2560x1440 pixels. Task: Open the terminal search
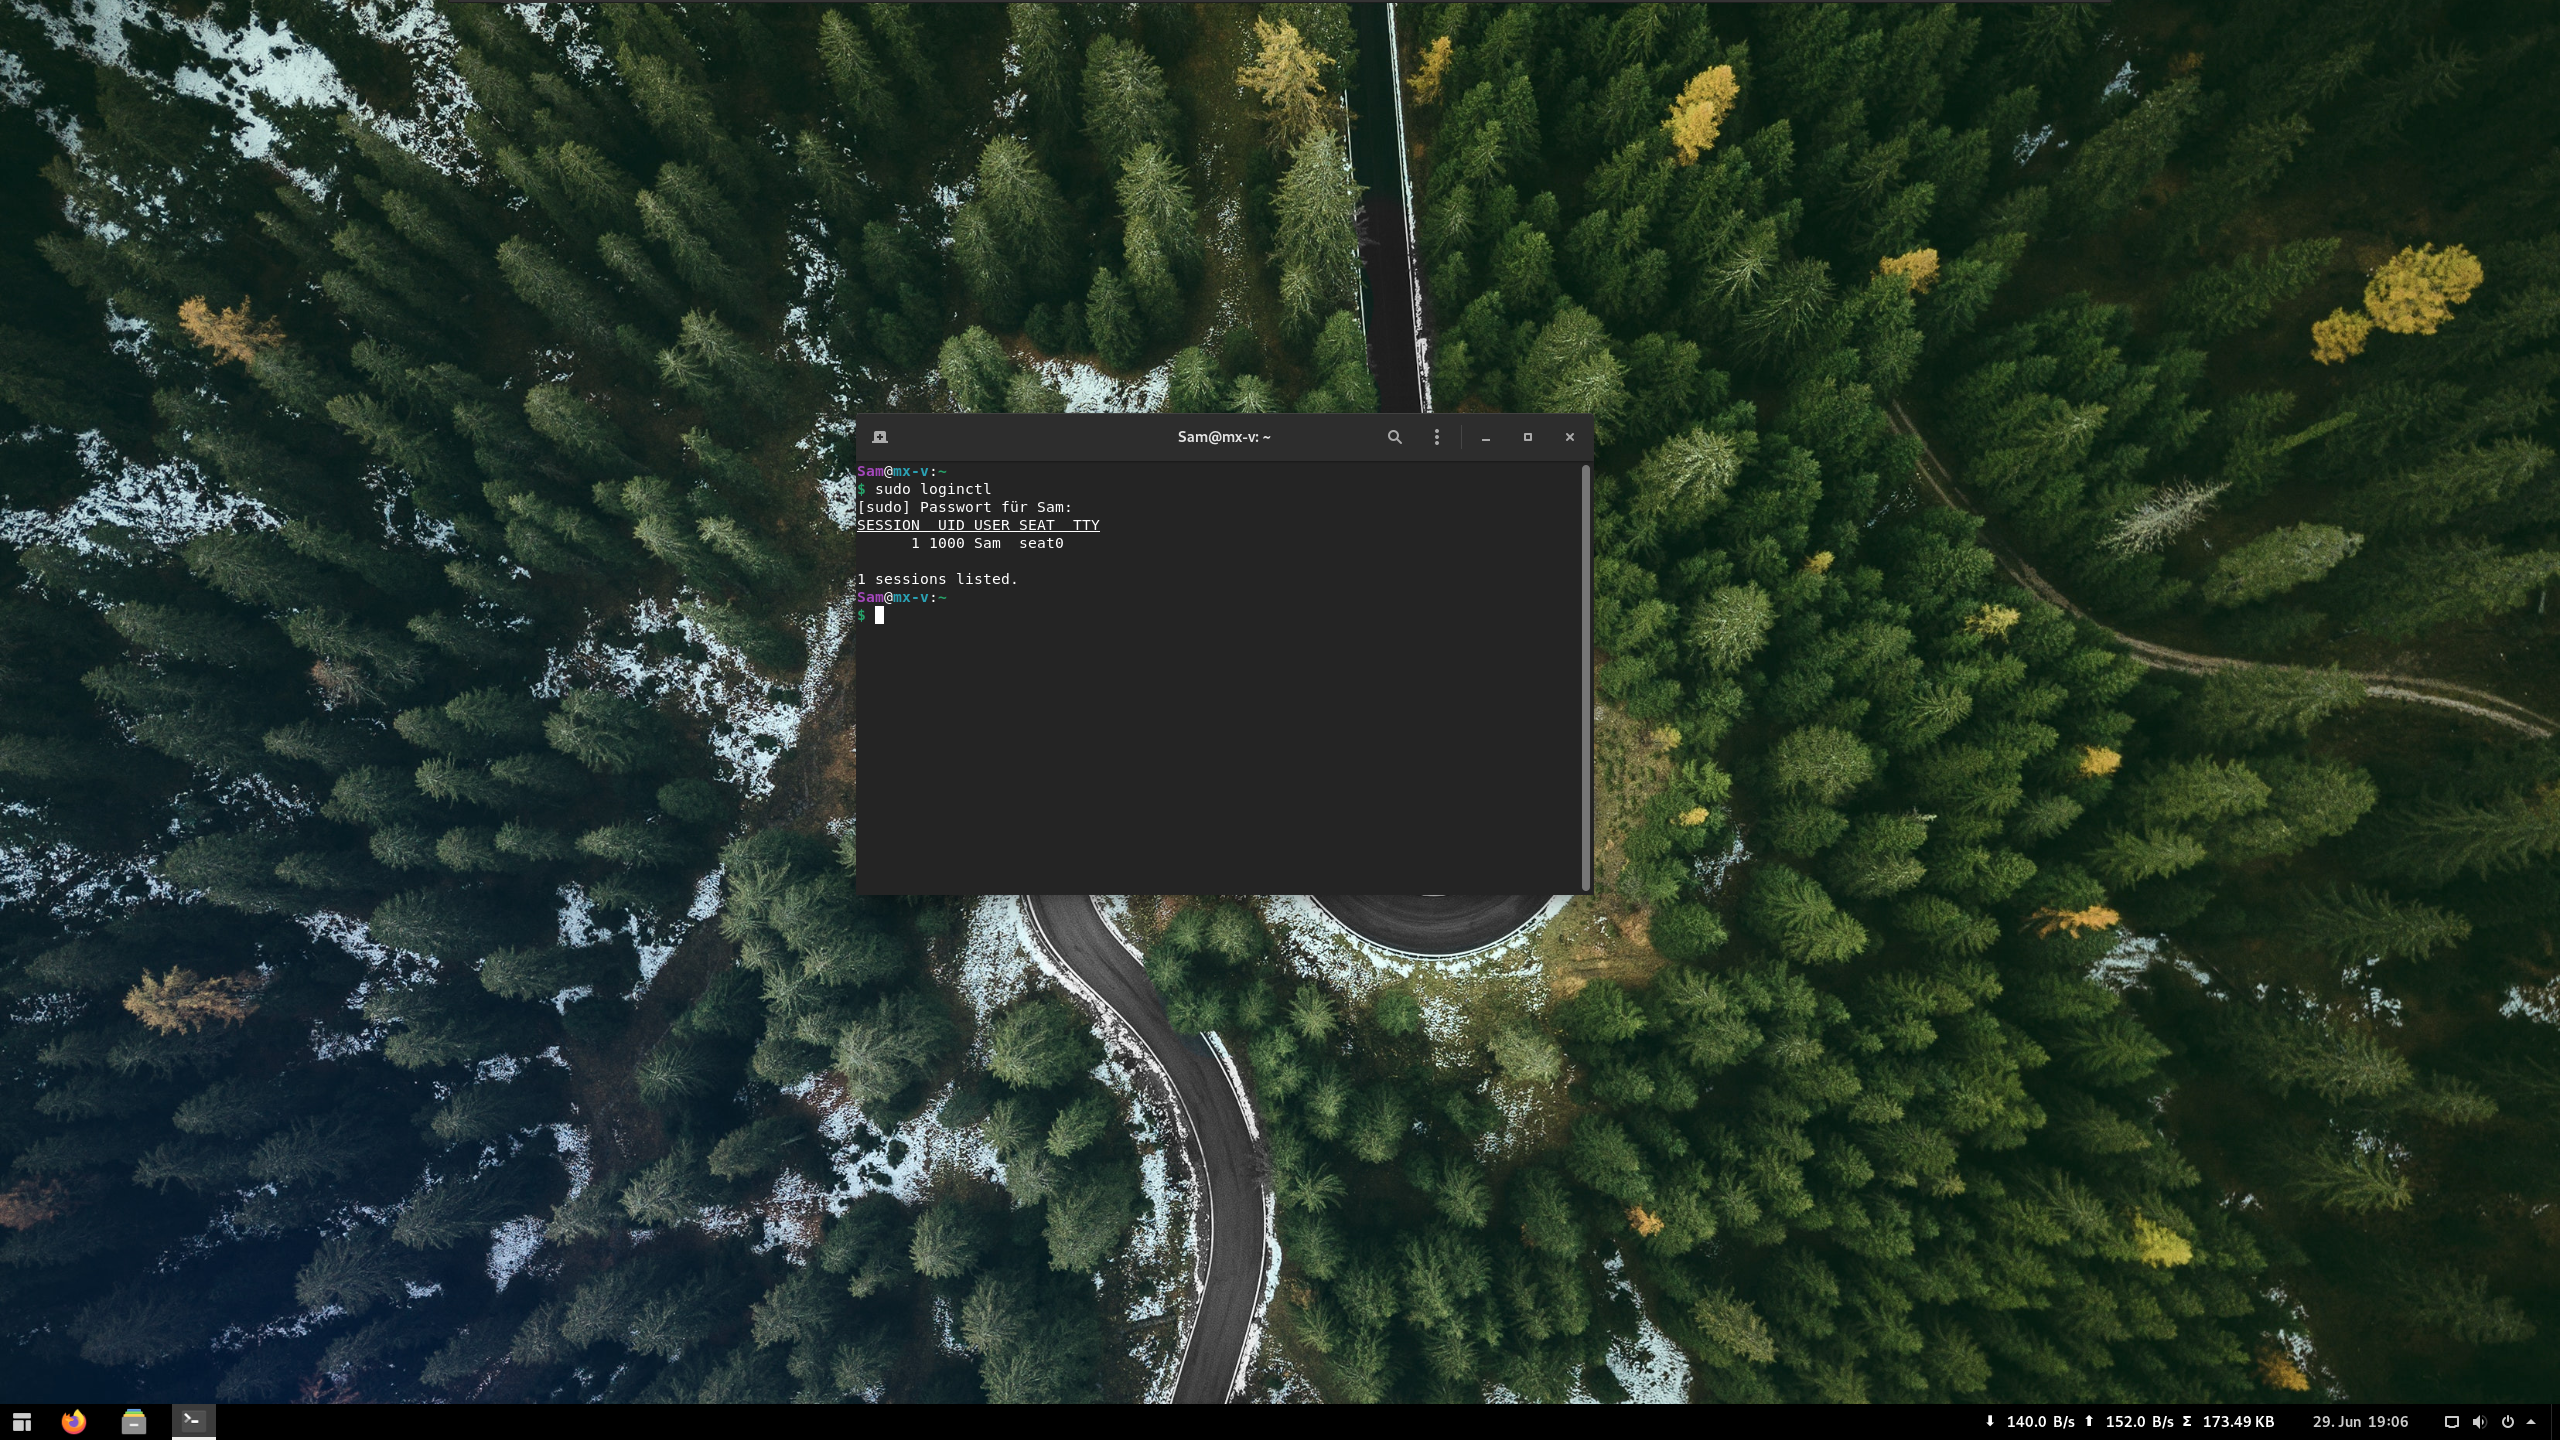(1394, 437)
